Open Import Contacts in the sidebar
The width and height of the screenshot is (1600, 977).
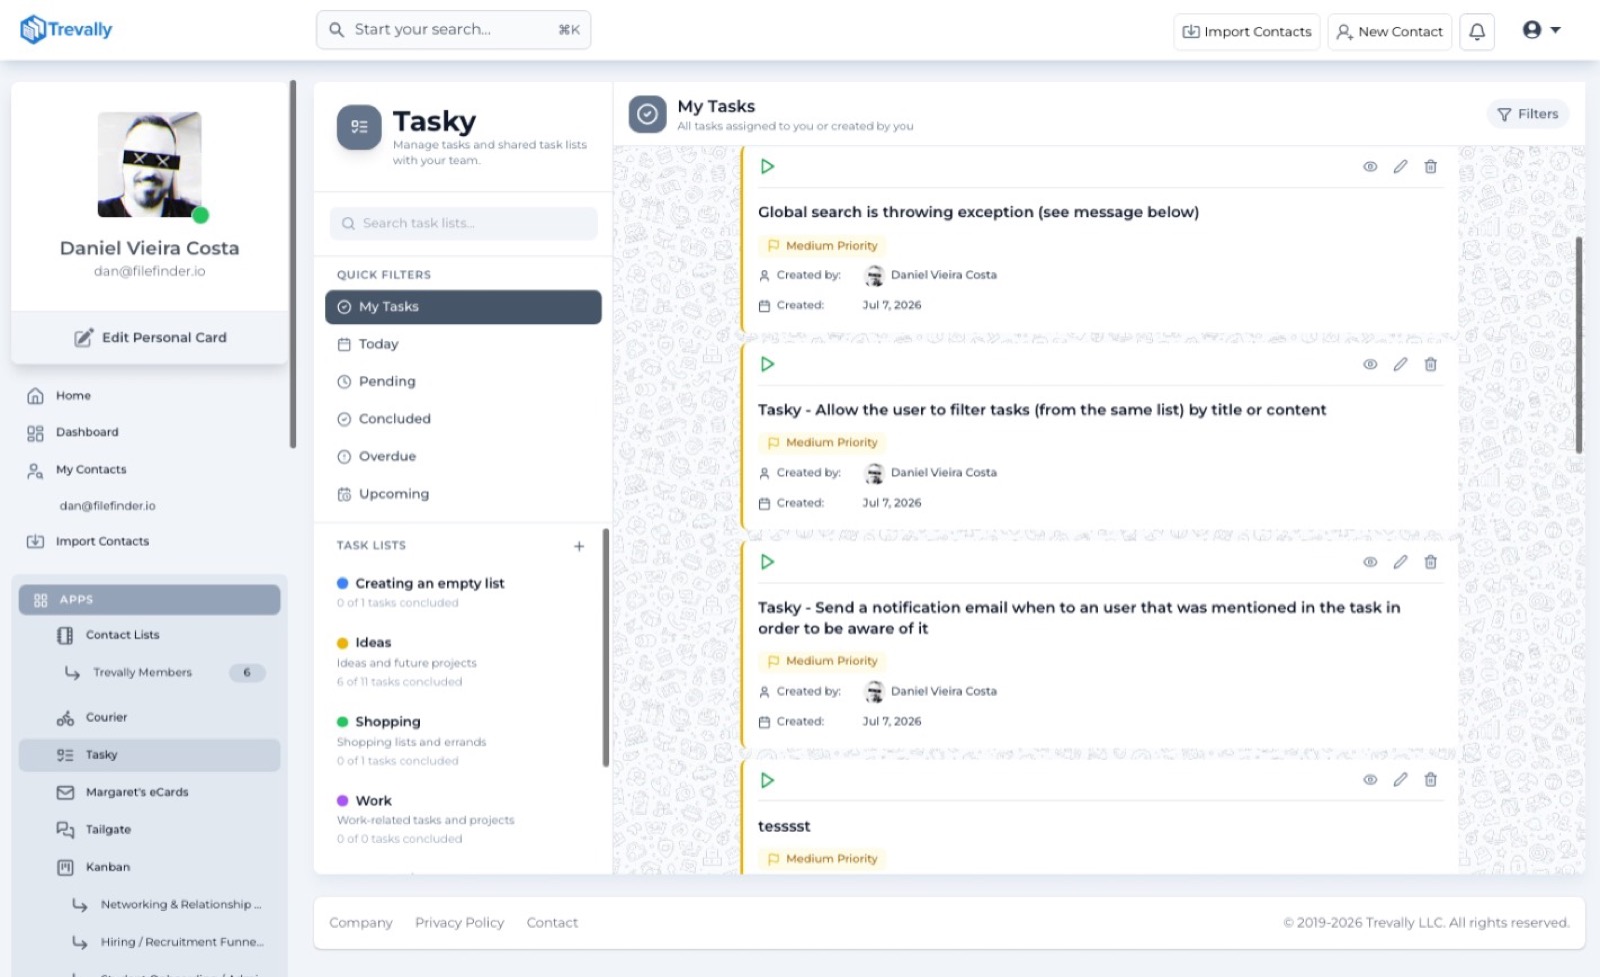[x=102, y=542]
